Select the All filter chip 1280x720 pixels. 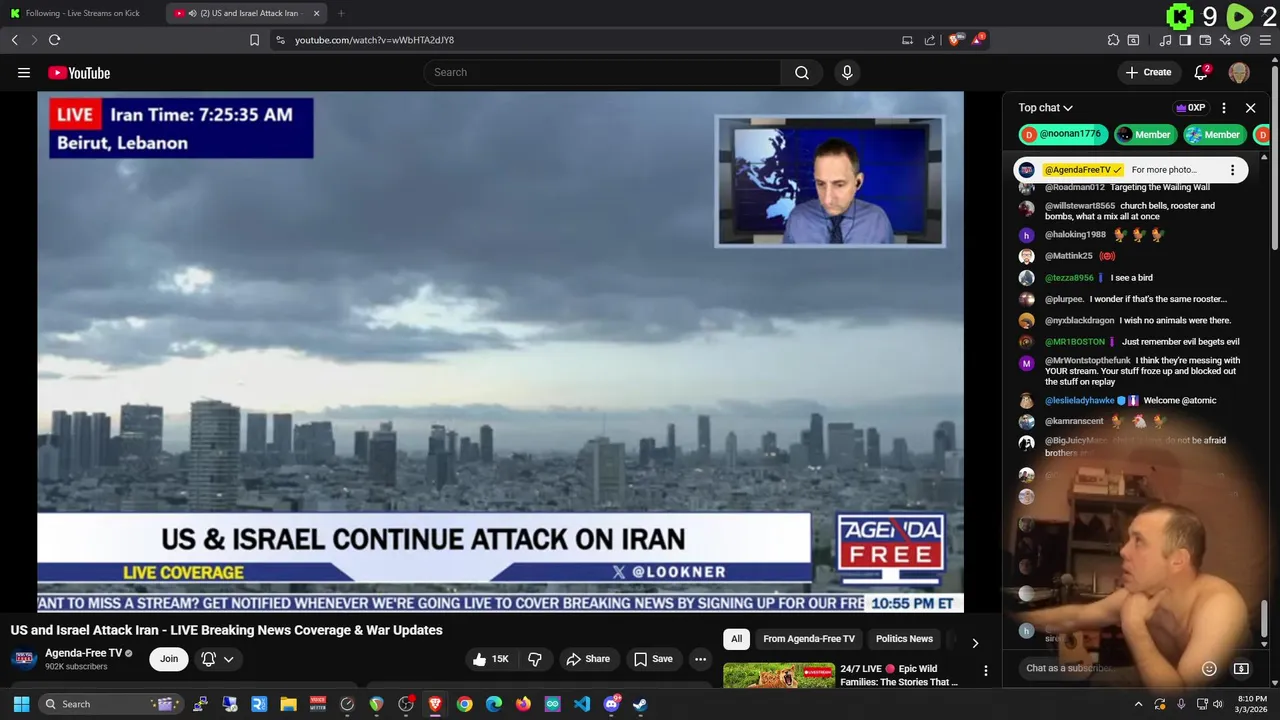pyautogui.click(x=736, y=639)
